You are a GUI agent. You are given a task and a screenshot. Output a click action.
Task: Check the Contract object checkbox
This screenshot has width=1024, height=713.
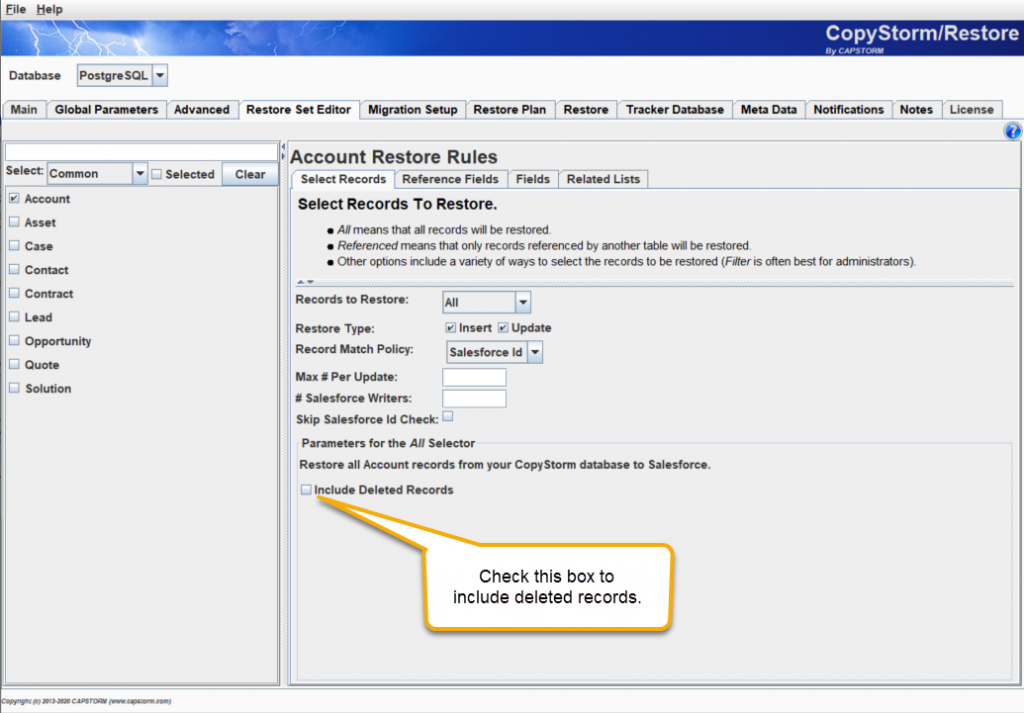(x=14, y=293)
